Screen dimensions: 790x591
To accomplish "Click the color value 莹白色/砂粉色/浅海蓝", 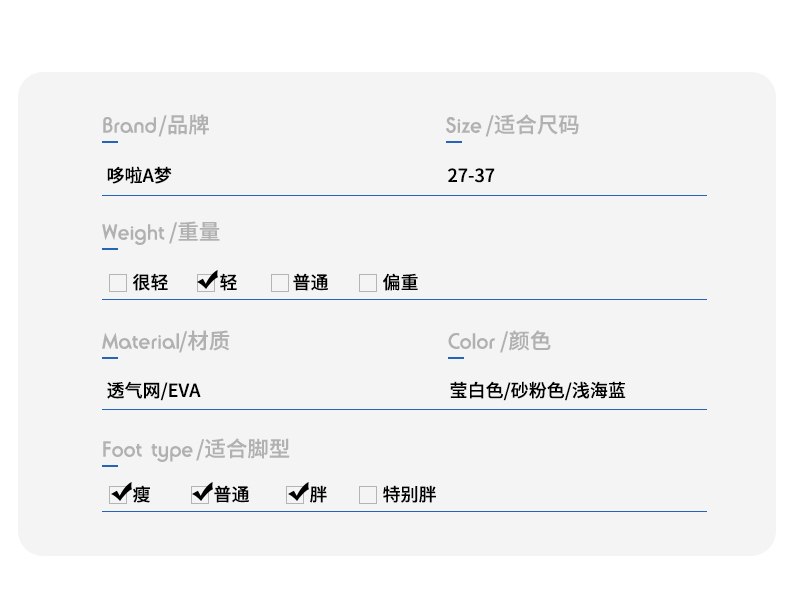I will [538, 390].
